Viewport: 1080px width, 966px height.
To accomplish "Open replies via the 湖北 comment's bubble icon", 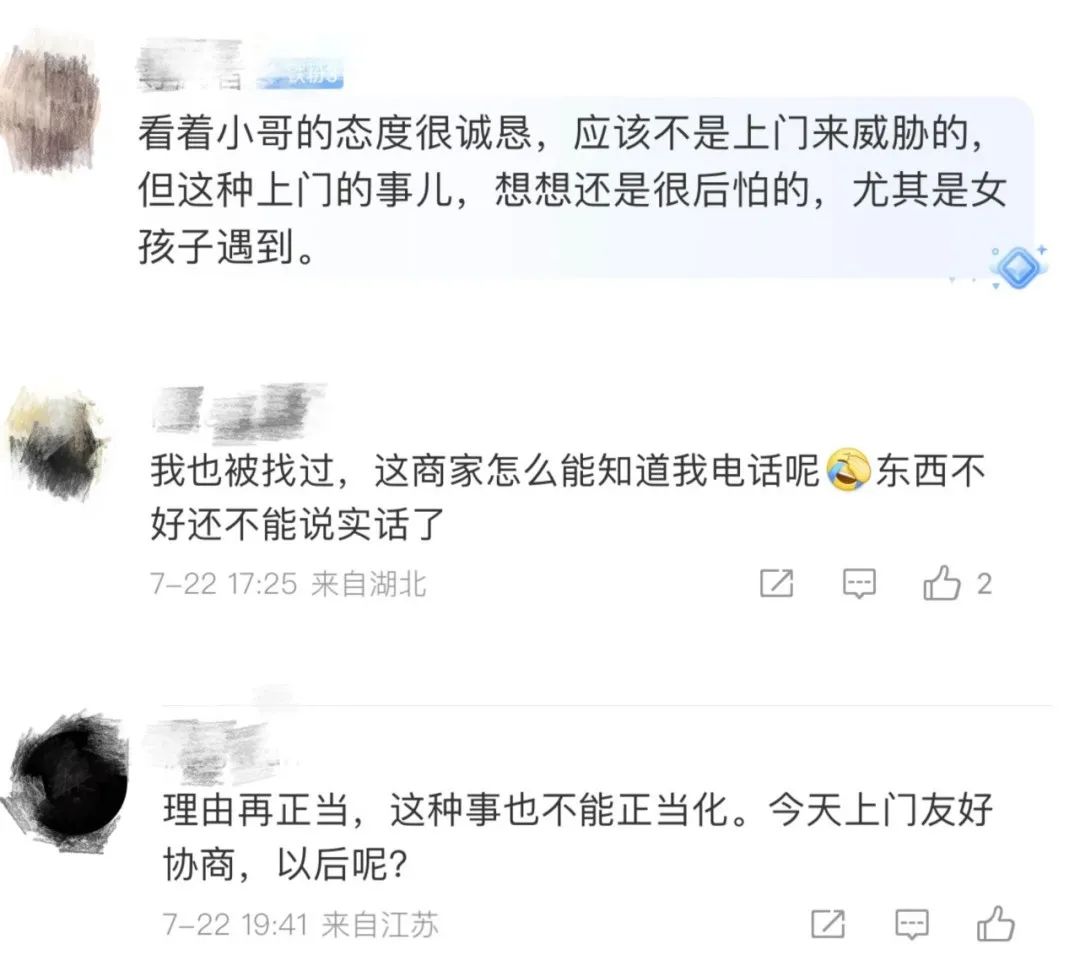I will (x=859, y=584).
